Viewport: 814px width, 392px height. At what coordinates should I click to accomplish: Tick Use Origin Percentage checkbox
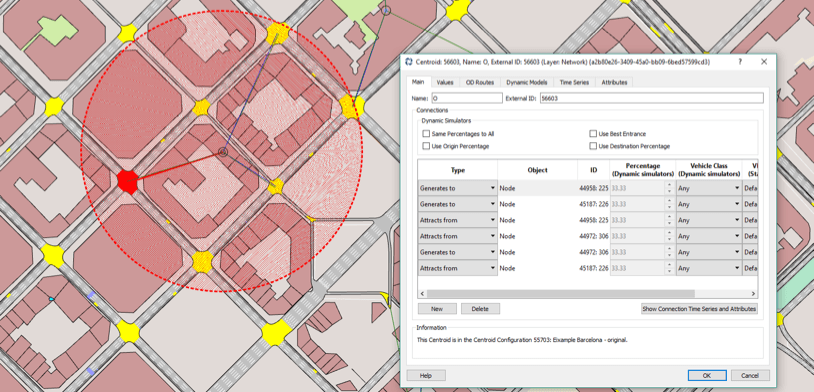(x=426, y=146)
